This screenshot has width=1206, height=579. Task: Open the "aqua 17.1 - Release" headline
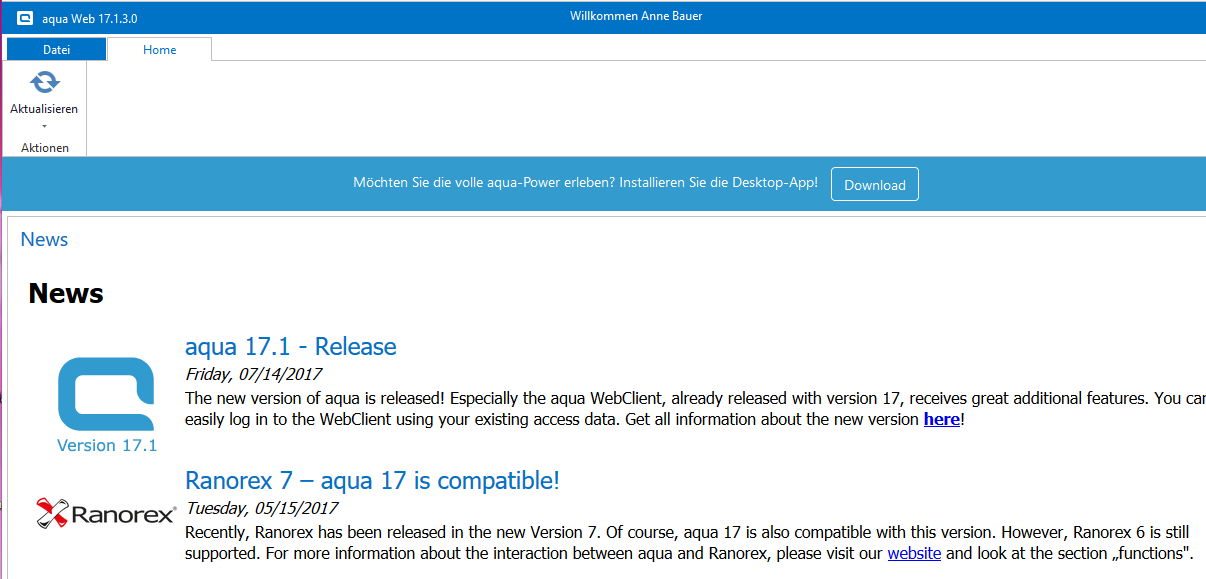point(291,347)
